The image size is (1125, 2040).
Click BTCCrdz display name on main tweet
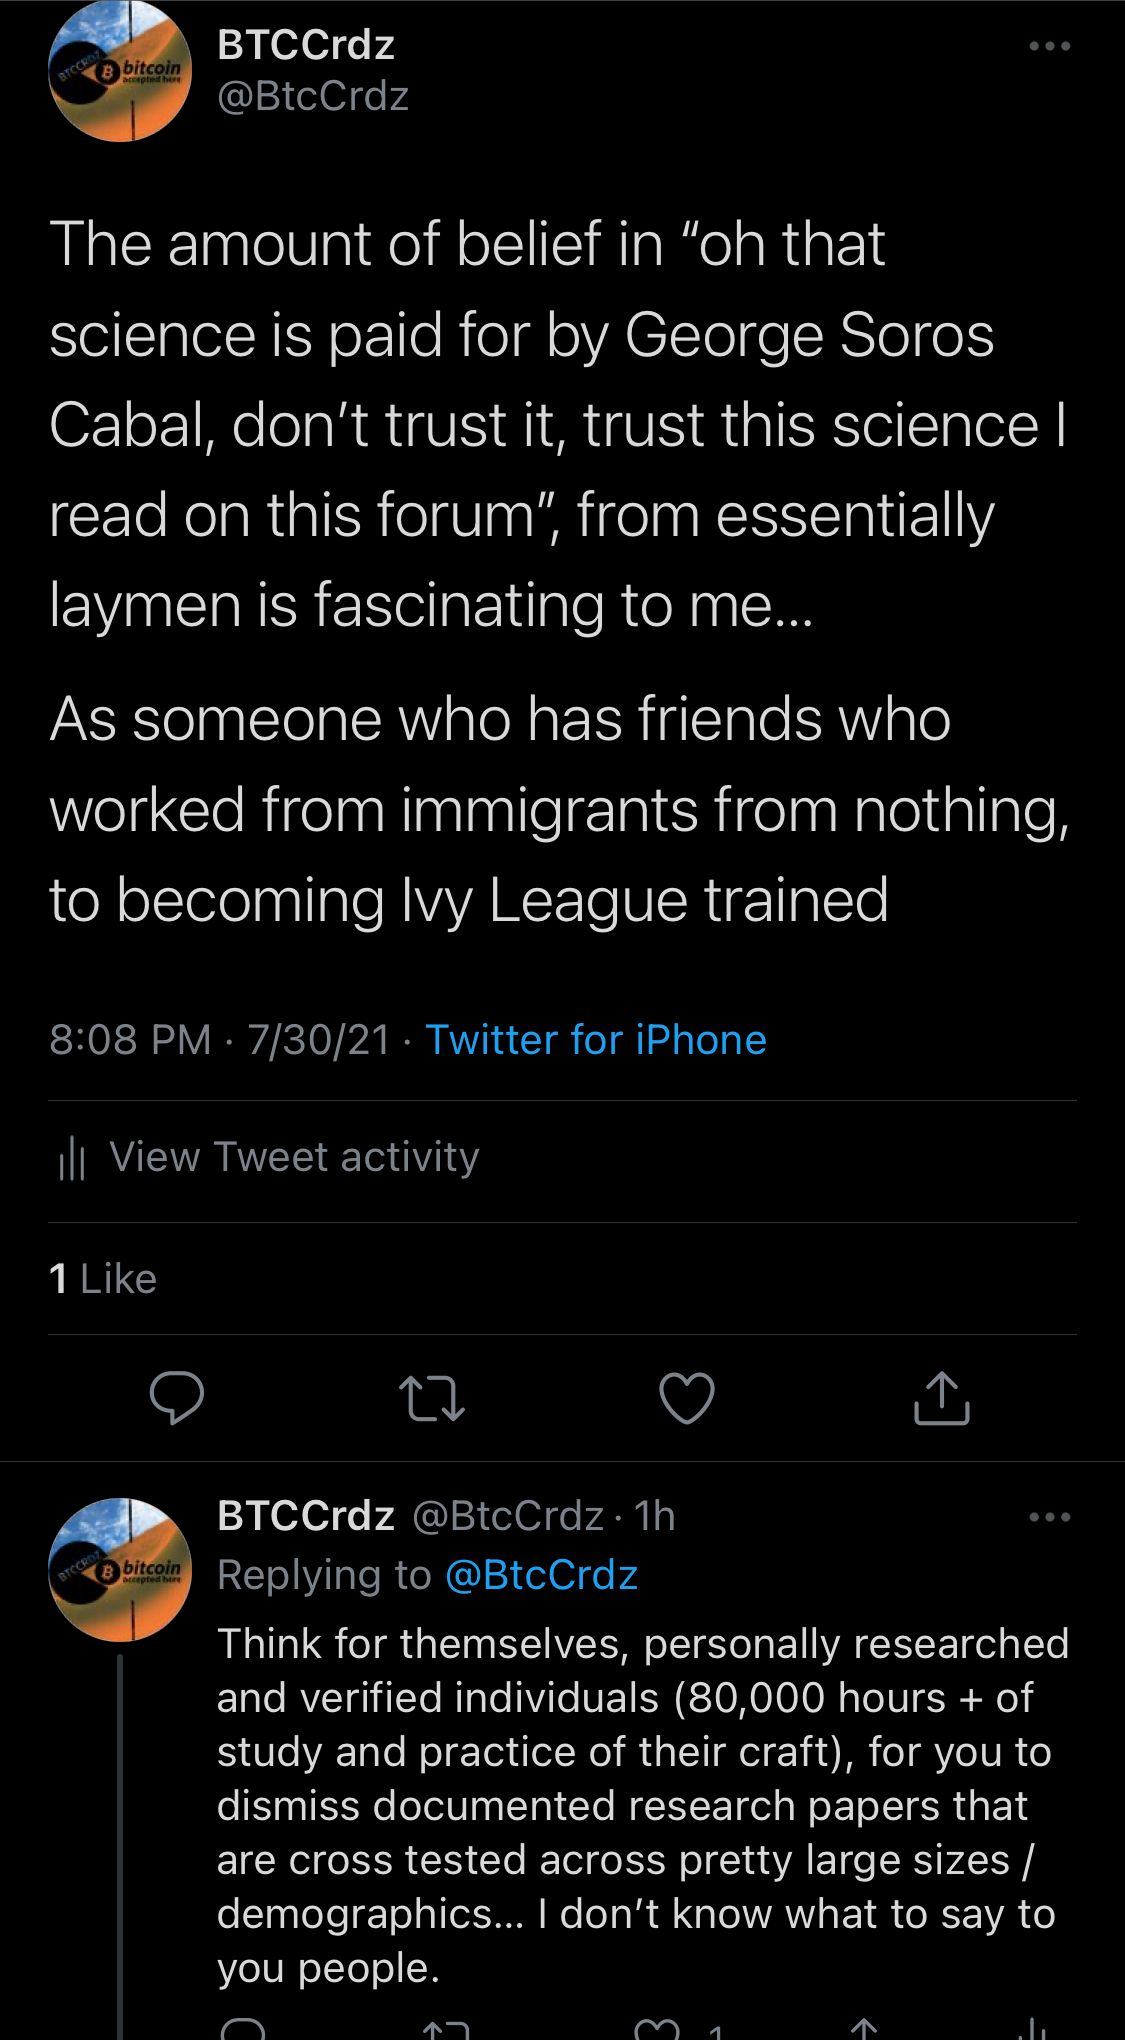click(x=306, y=45)
